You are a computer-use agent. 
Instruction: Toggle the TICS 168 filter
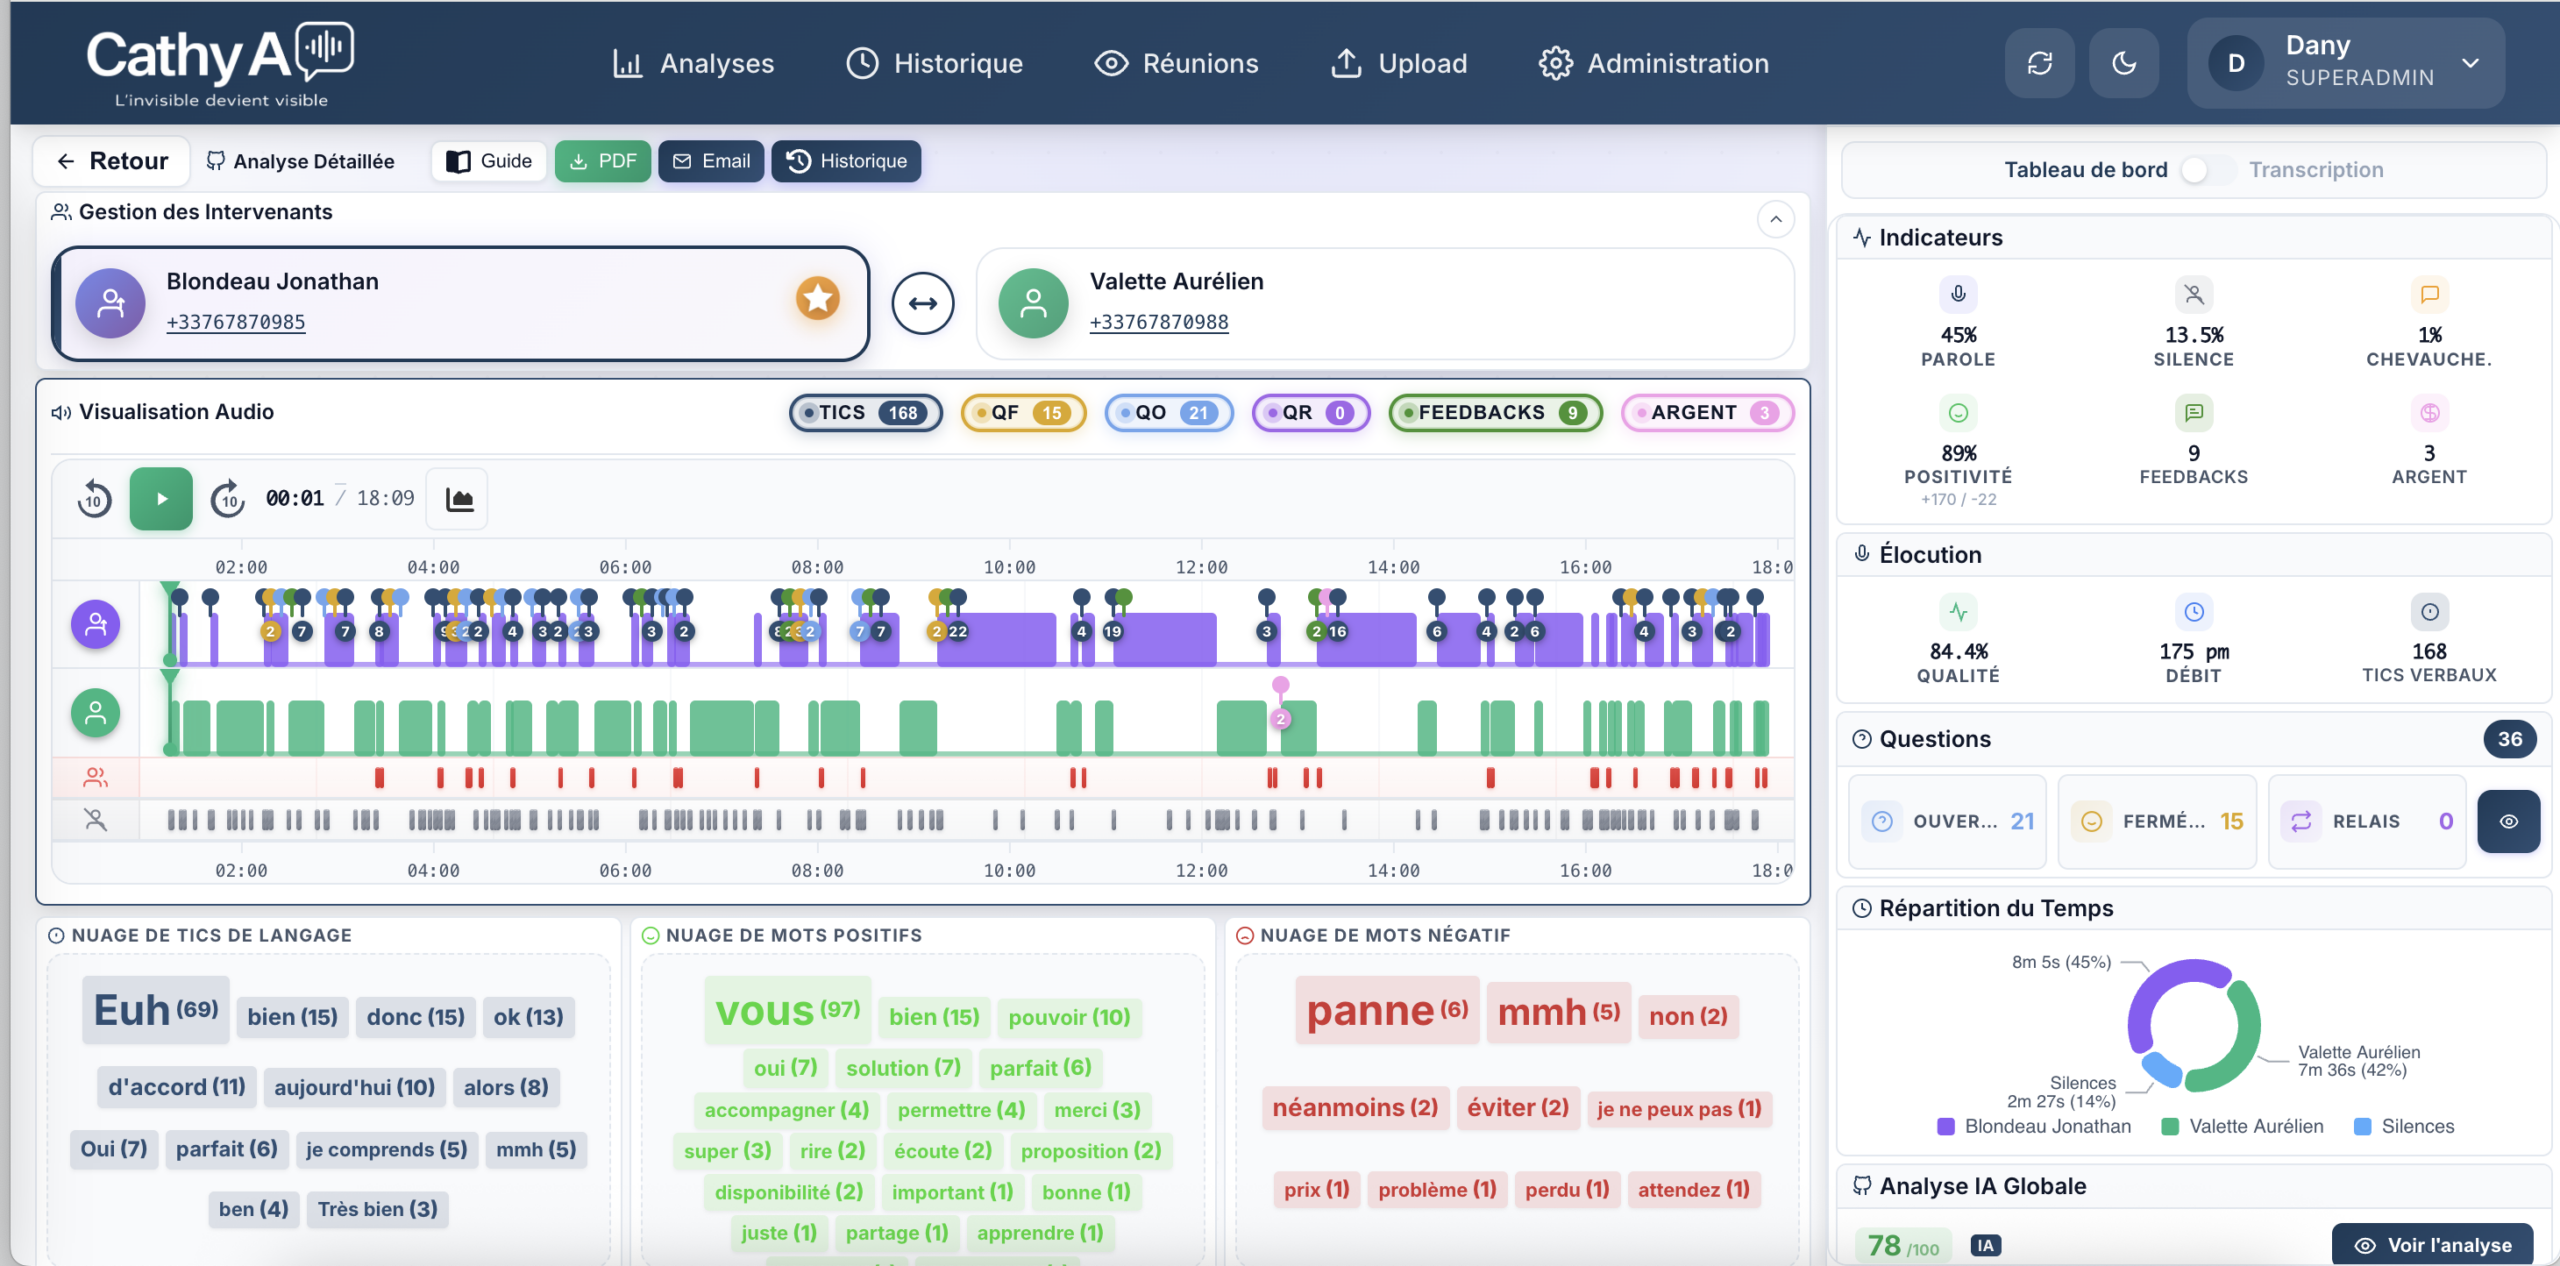click(866, 413)
